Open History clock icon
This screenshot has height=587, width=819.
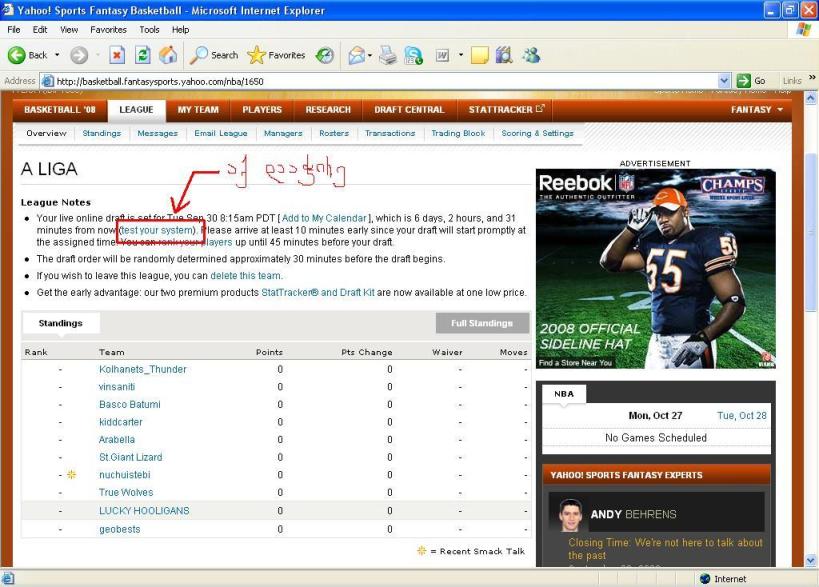coord(325,55)
